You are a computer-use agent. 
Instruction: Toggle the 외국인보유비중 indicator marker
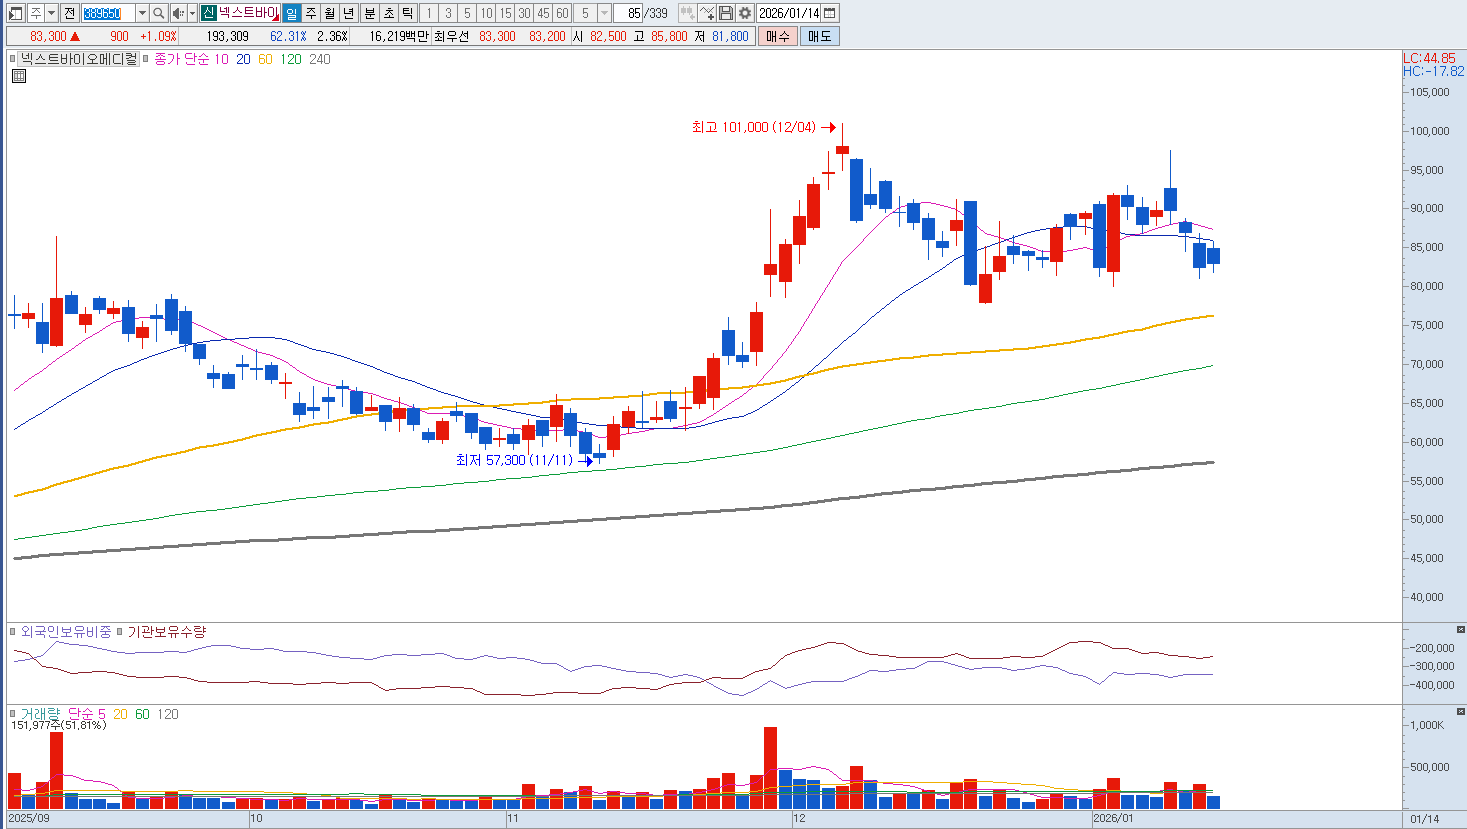pos(14,632)
